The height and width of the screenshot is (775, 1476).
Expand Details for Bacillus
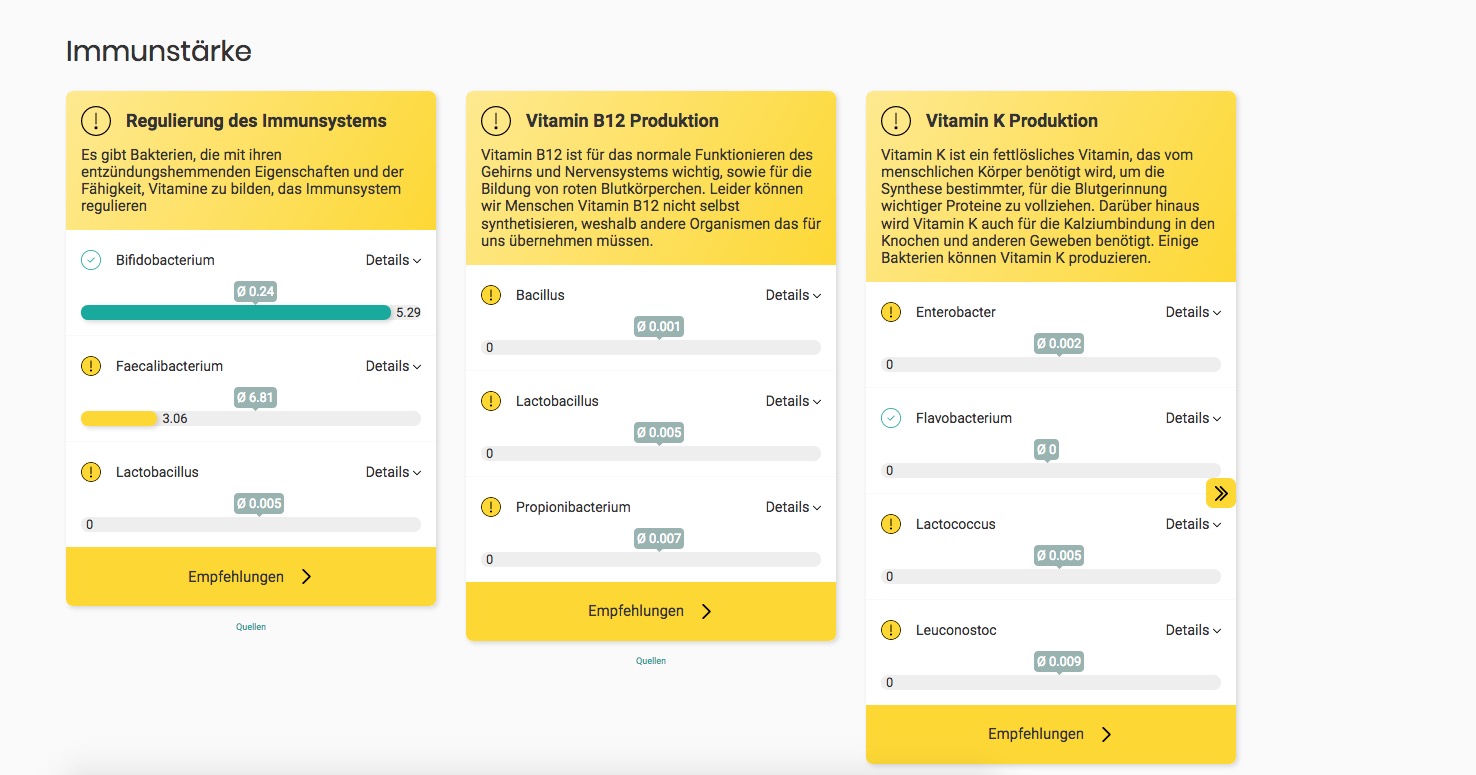[793, 295]
